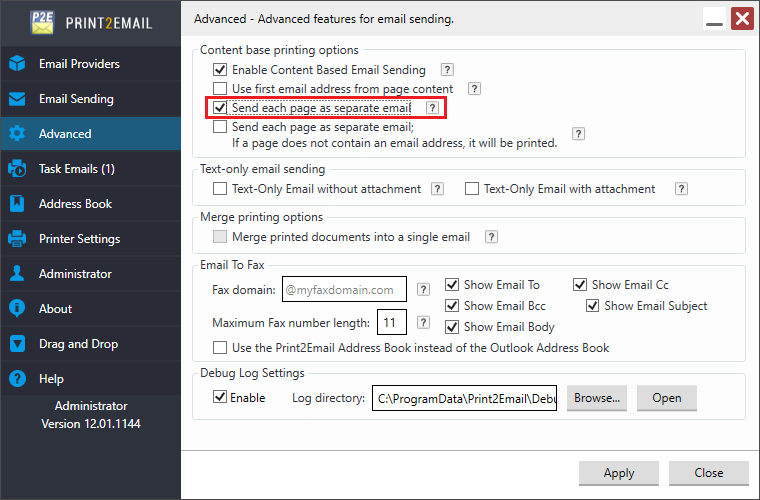Check Text-Only Email without attachment

pyautogui.click(x=220, y=188)
